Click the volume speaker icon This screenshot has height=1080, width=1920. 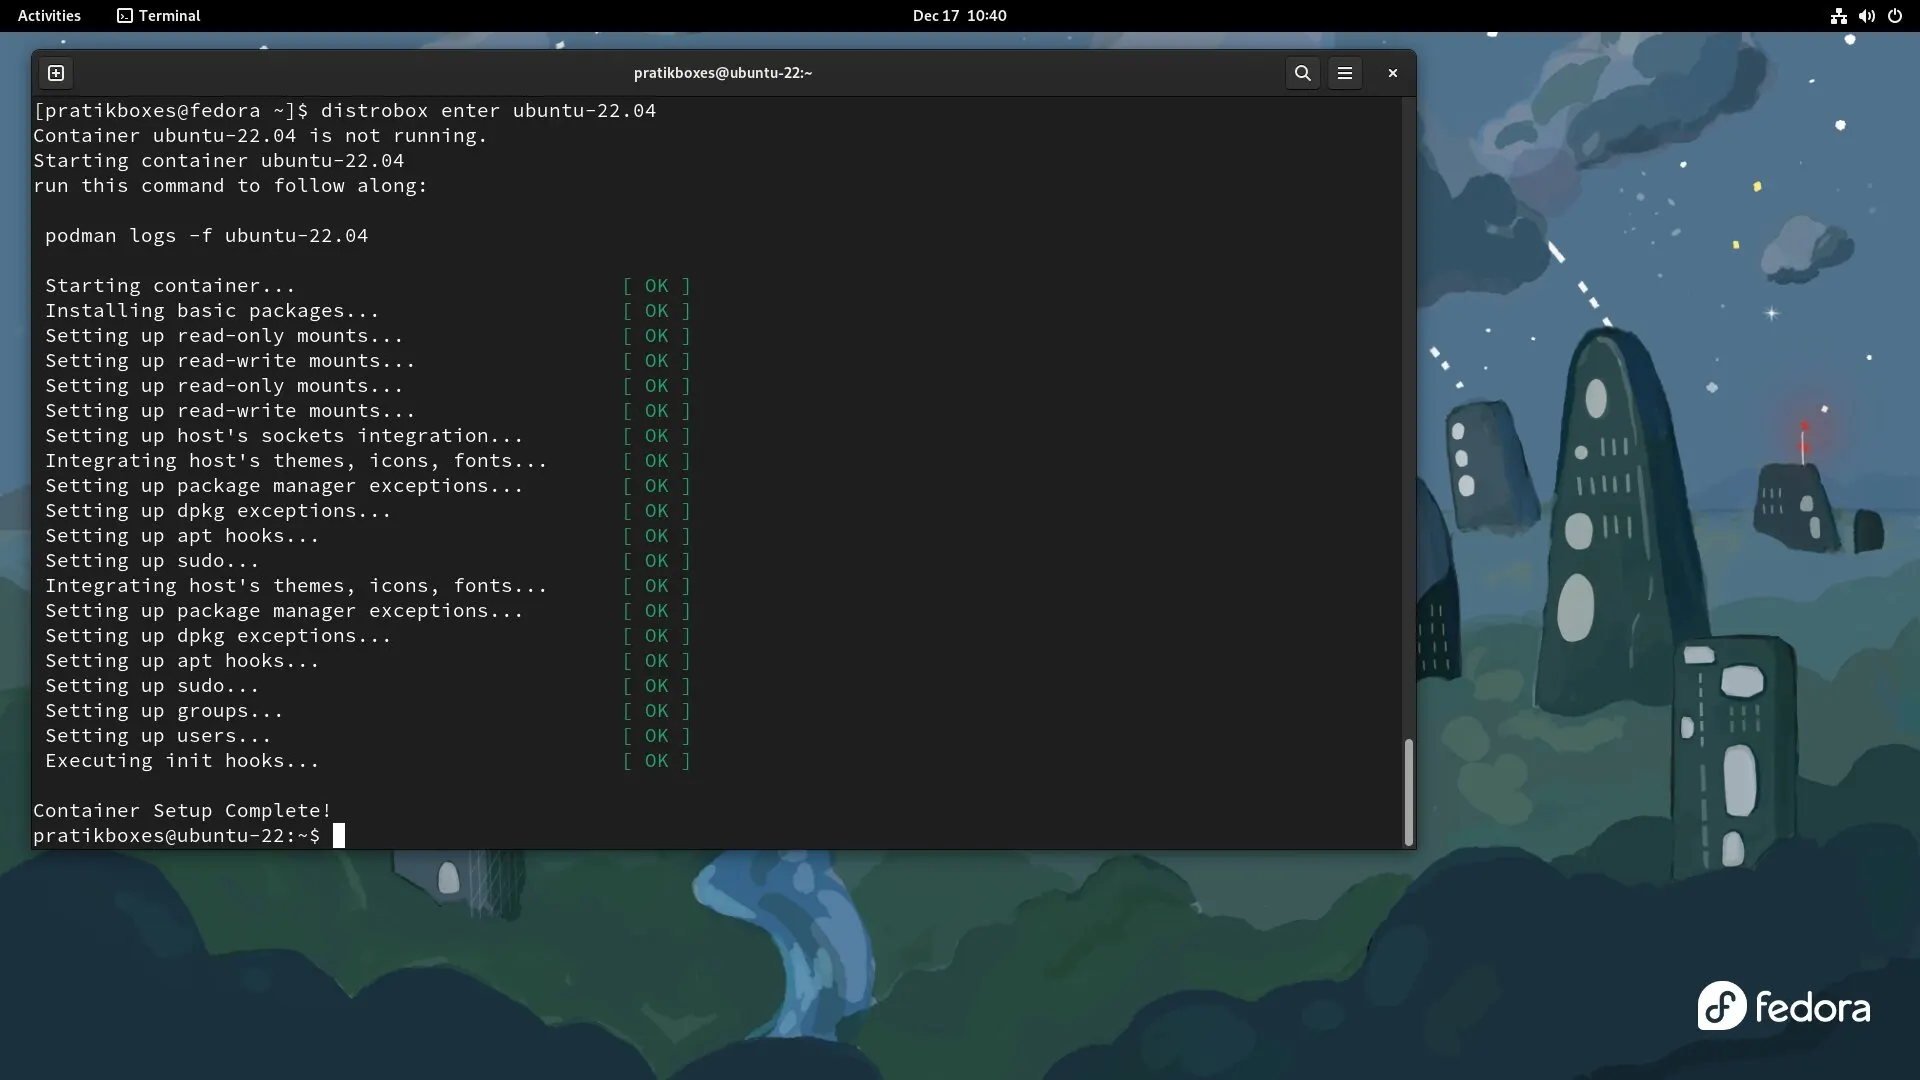click(1866, 16)
